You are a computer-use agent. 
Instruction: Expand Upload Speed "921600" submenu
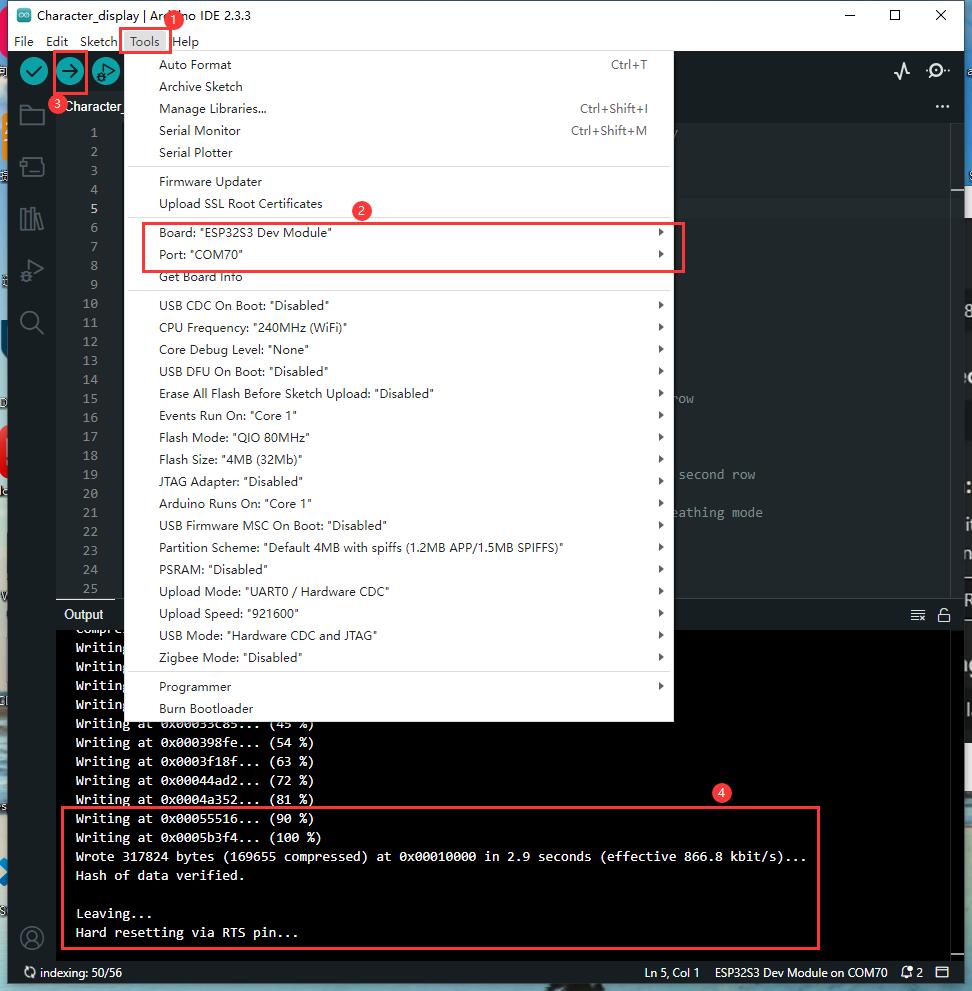pos(399,614)
